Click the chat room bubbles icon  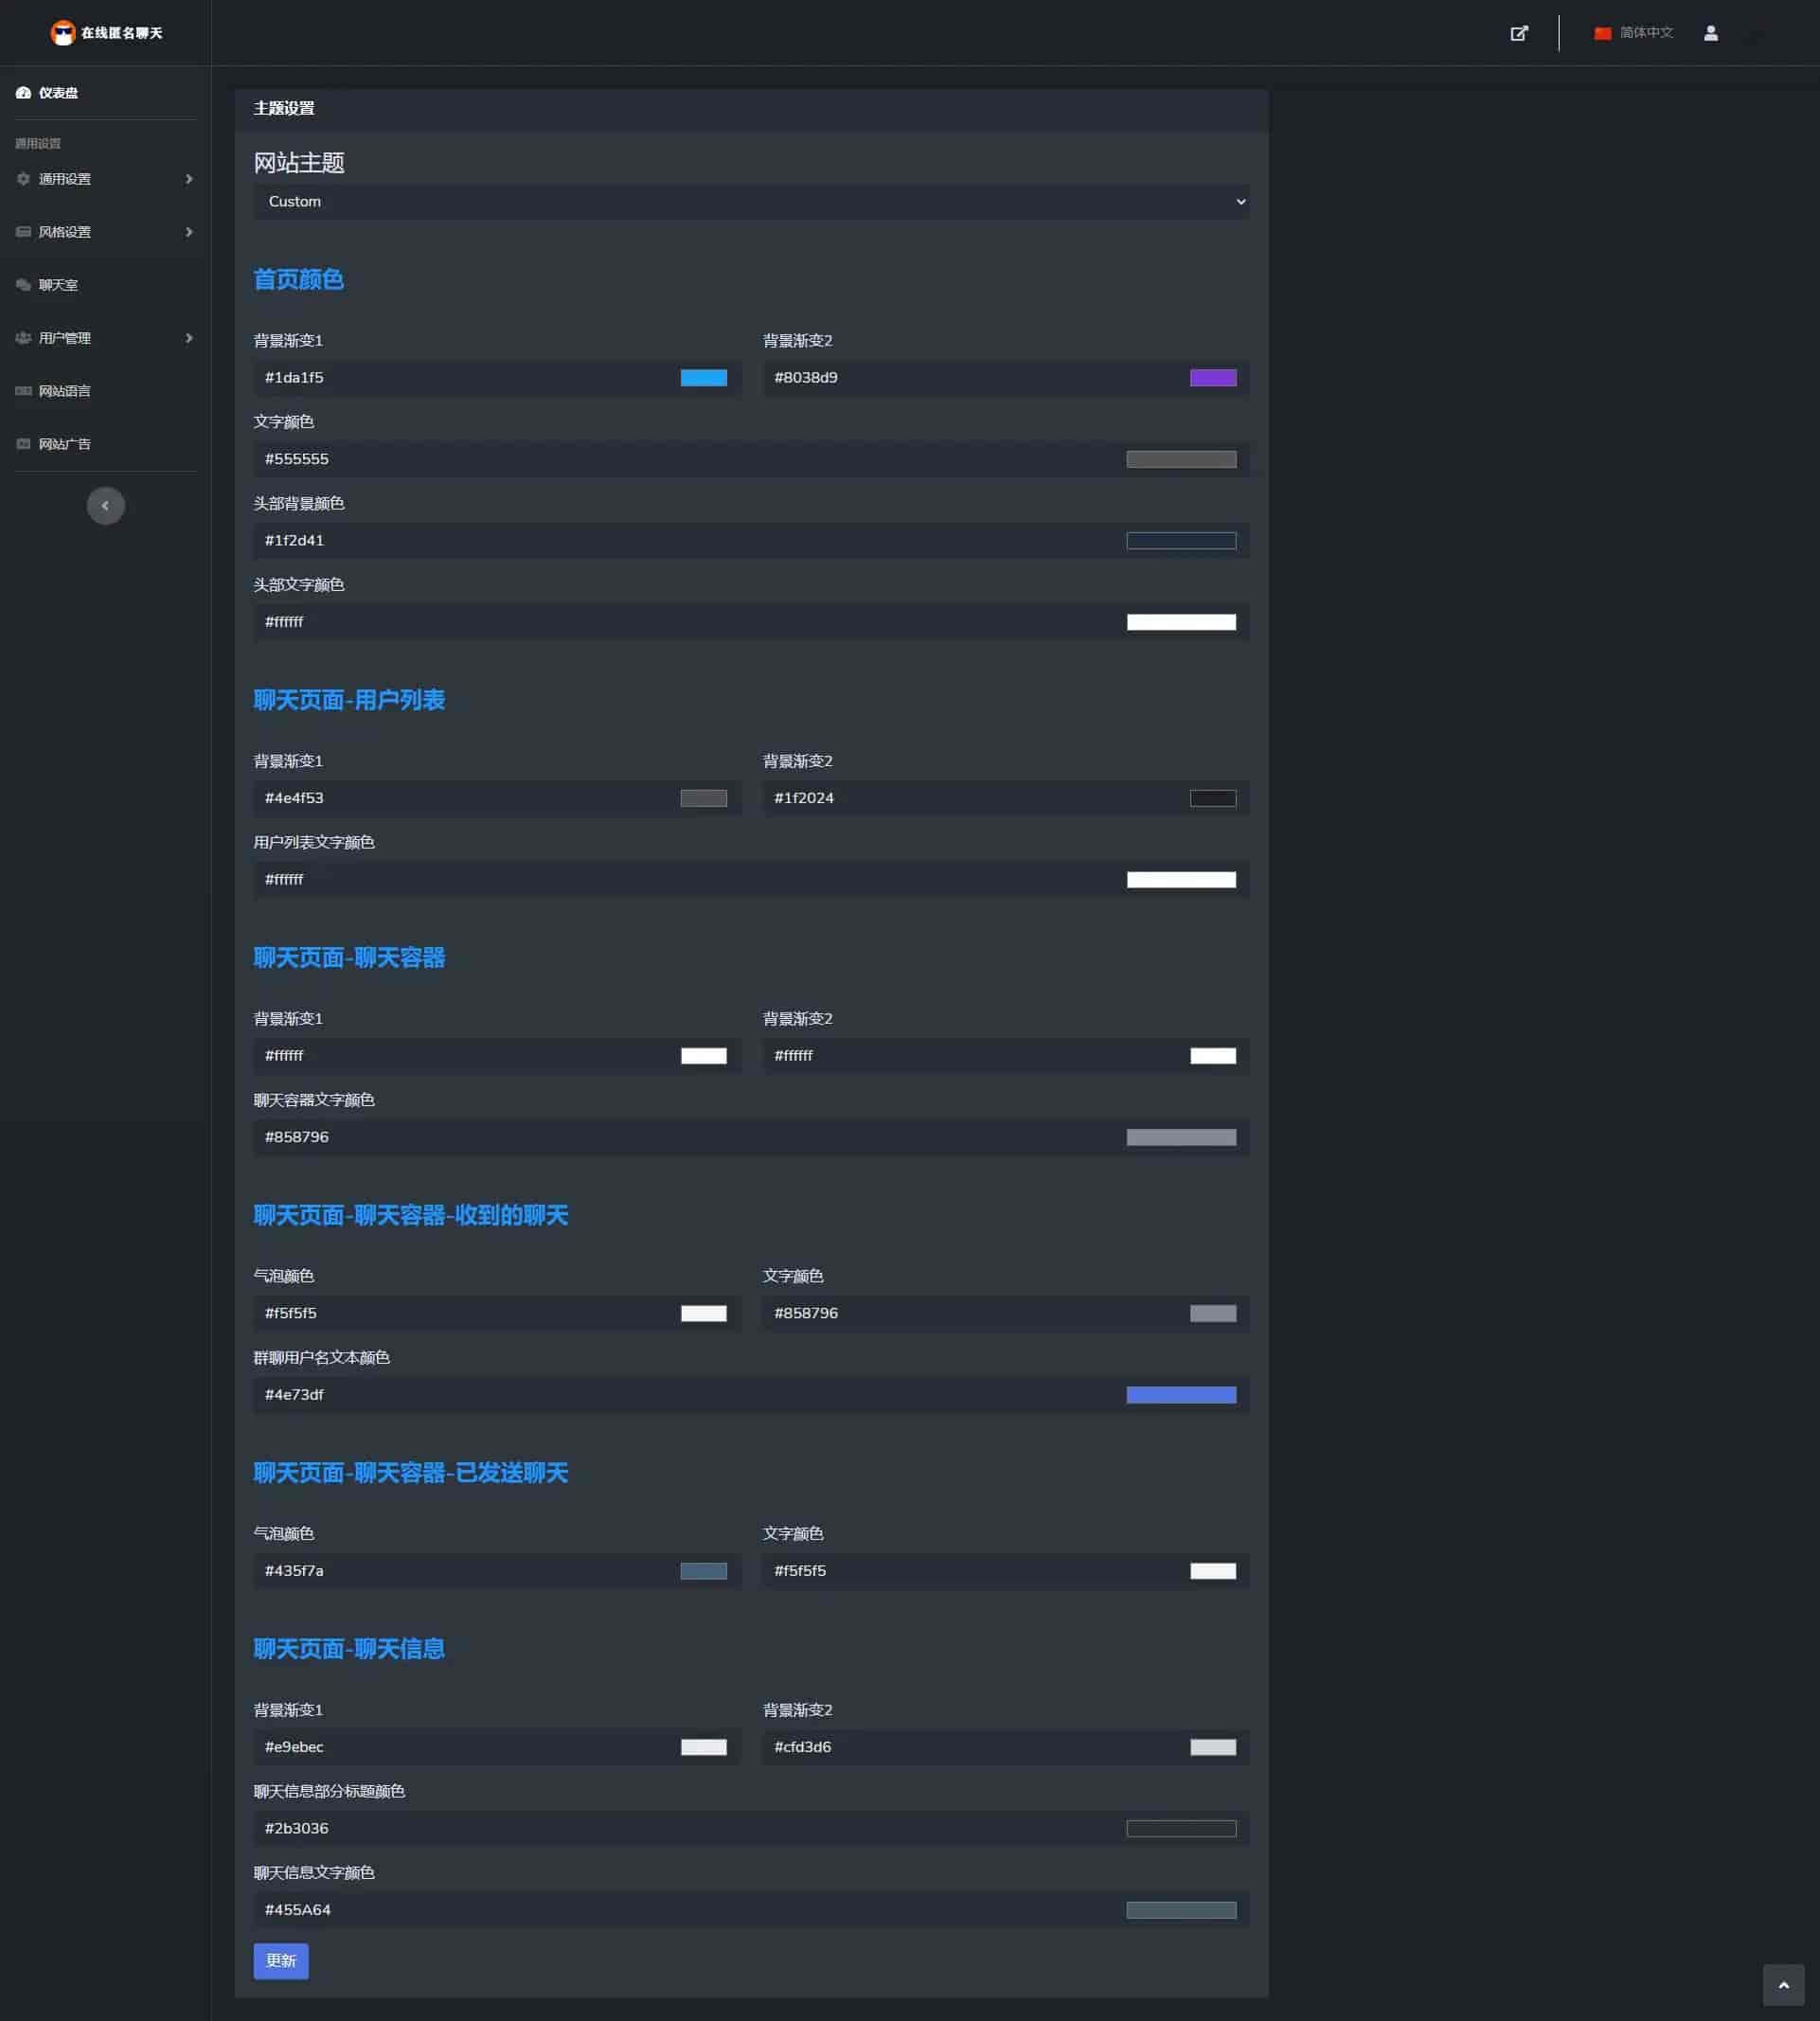point(23,285)
